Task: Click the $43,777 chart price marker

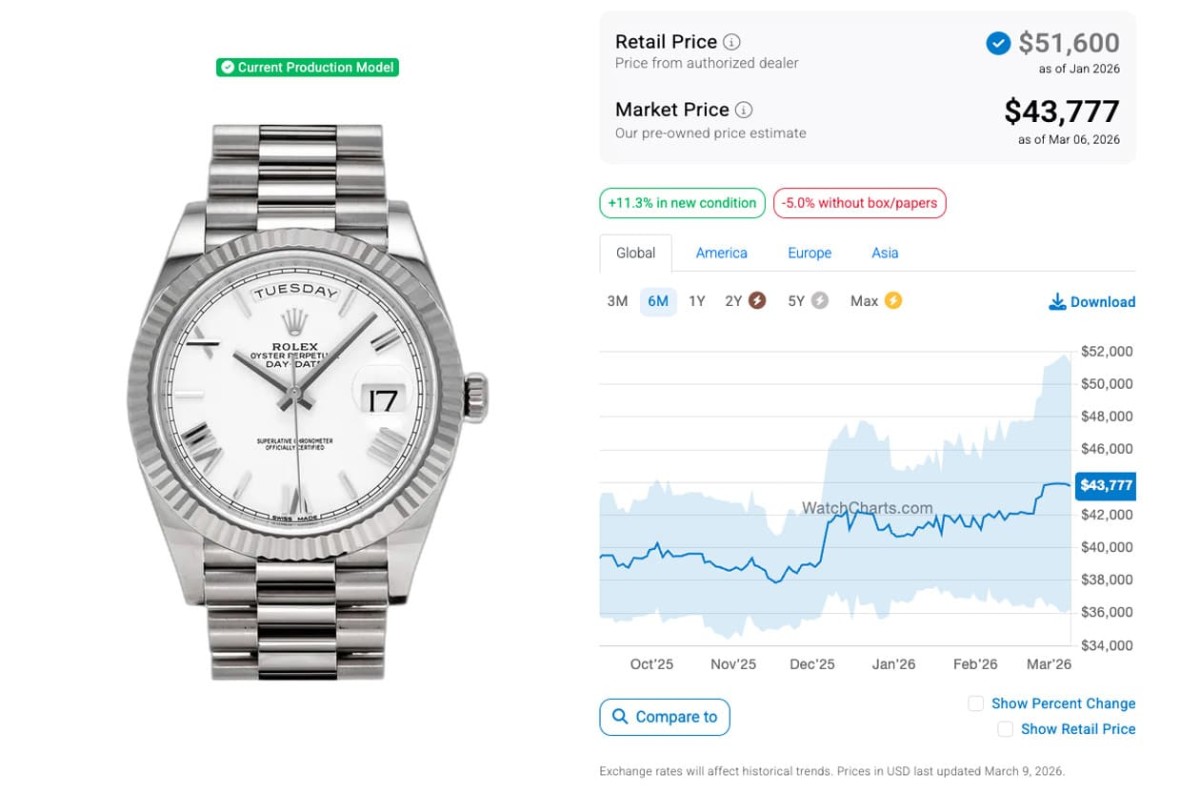Action: tap(1105, 486)
